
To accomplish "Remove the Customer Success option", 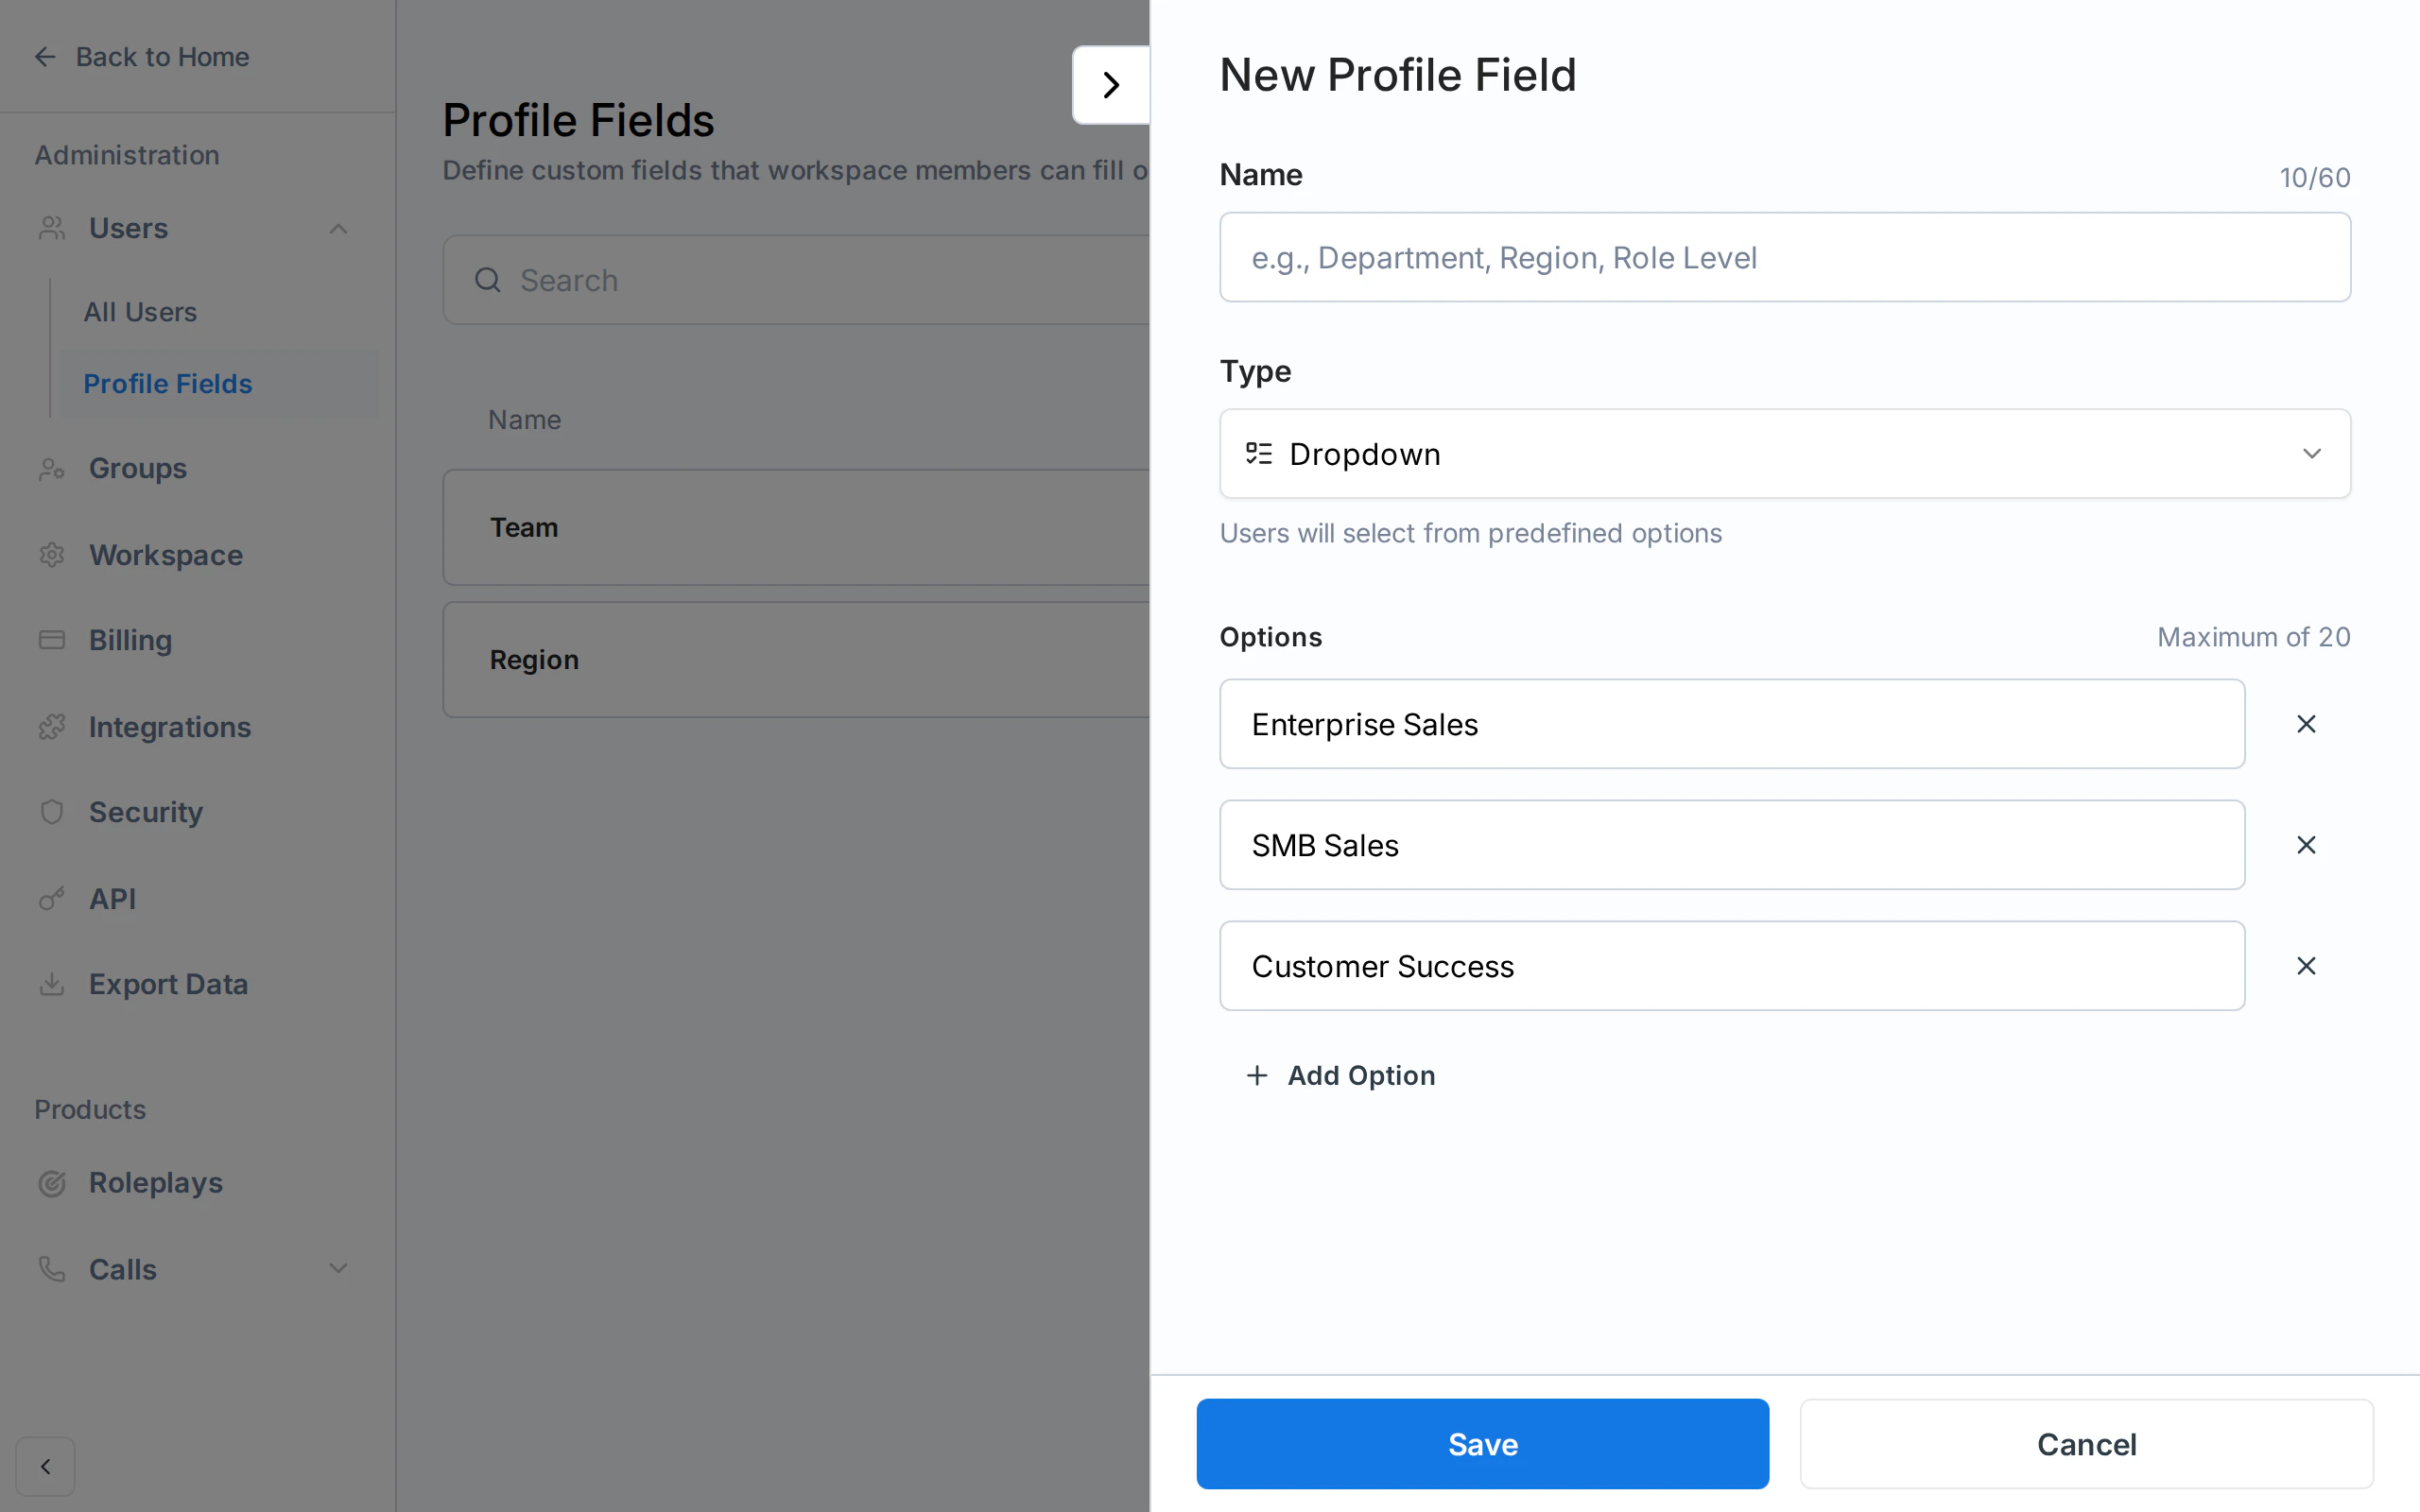I will (x=2306, y=966).
